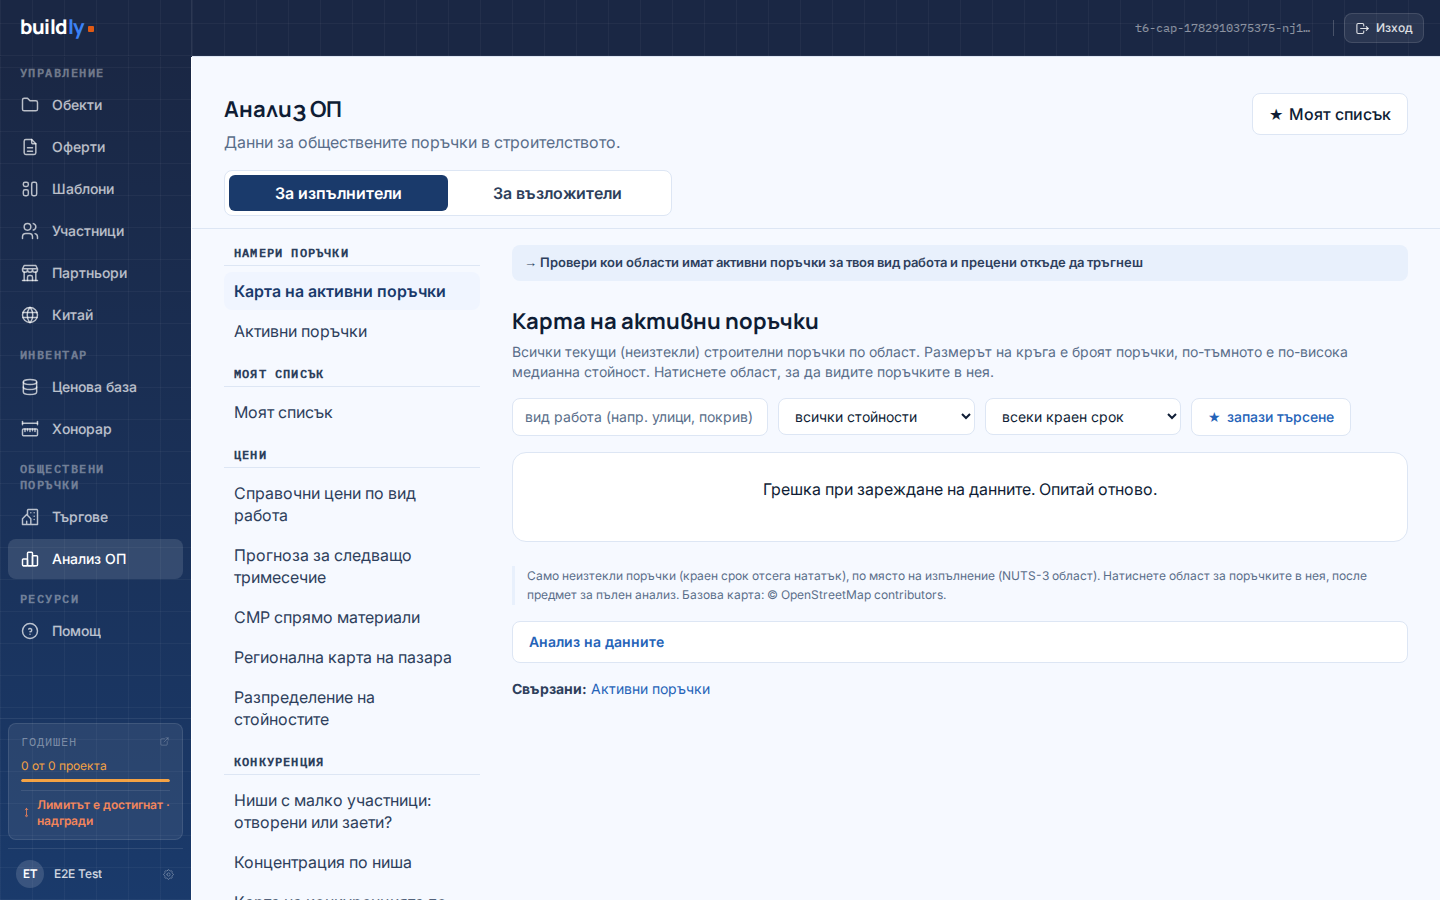This screenshot has width=1440, height=900.
Task: Expand Анализ на данните section
Action: (x=960, y=642)
